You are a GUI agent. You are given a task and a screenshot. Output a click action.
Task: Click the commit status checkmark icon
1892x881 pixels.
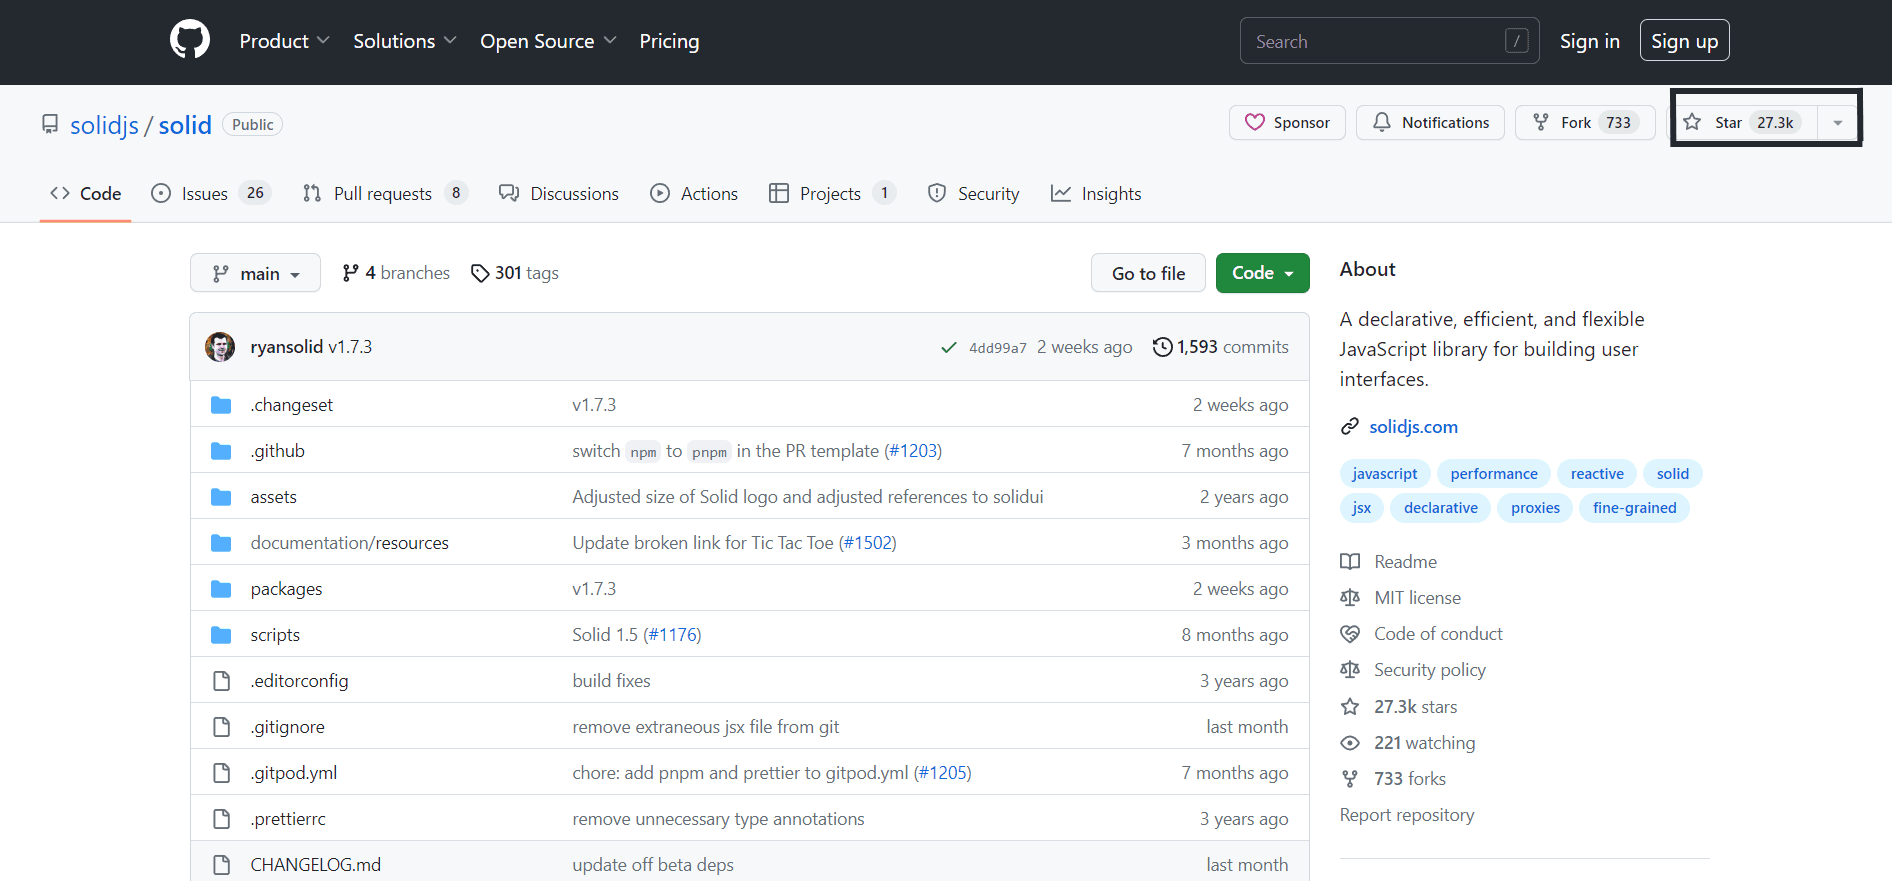949,348
